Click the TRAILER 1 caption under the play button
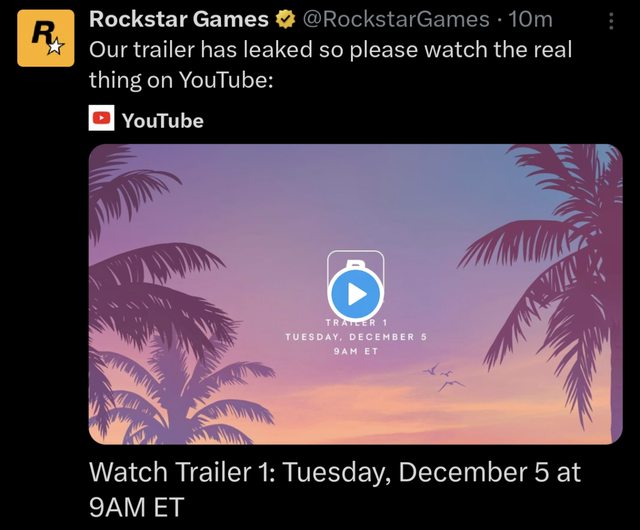The height and width of the screenshot is (530, 640). point(356,323)
